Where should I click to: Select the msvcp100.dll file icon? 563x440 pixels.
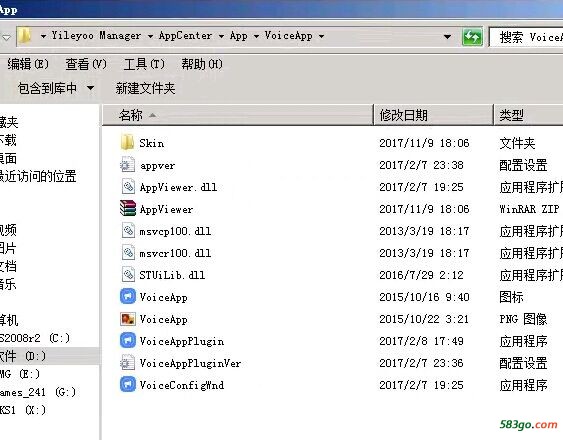tap(127, 231)
